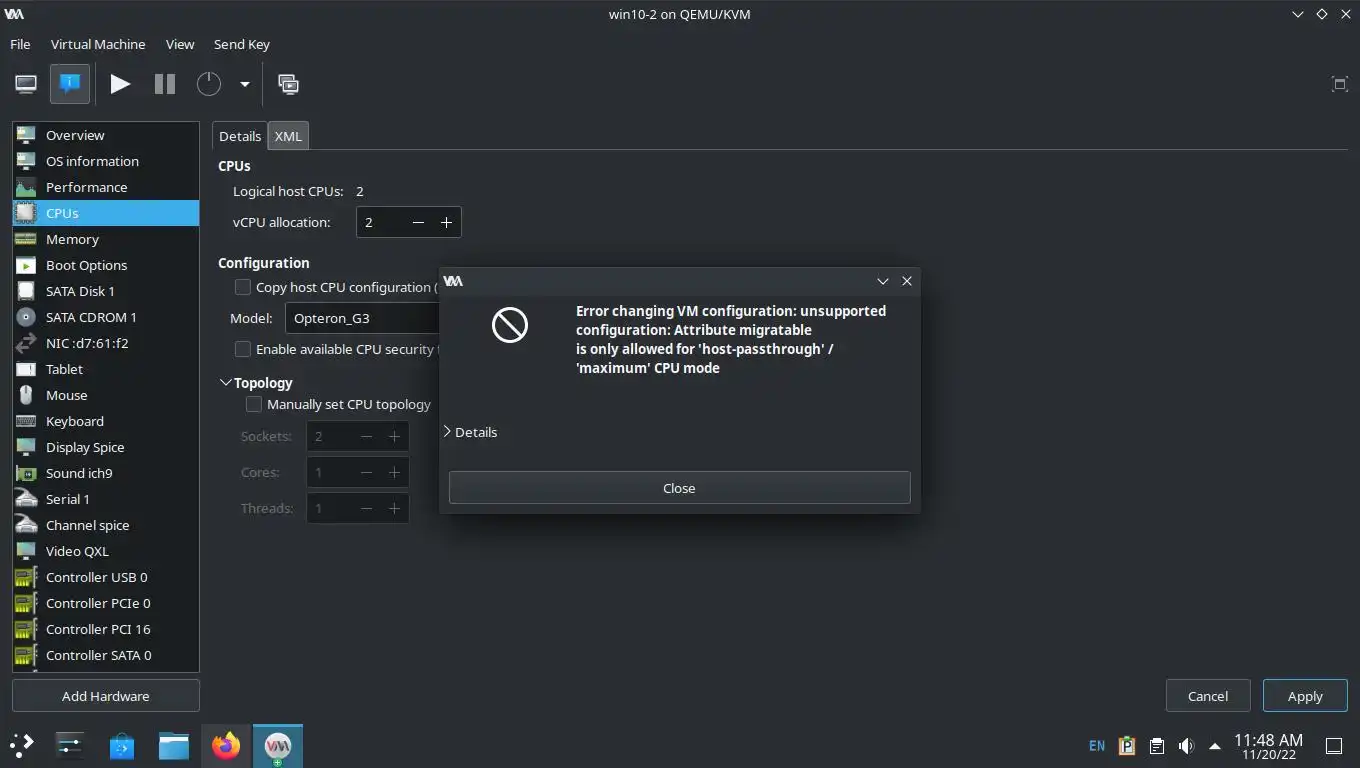
Task: Close the error dialog via Close button
Action: pos(679,488)
